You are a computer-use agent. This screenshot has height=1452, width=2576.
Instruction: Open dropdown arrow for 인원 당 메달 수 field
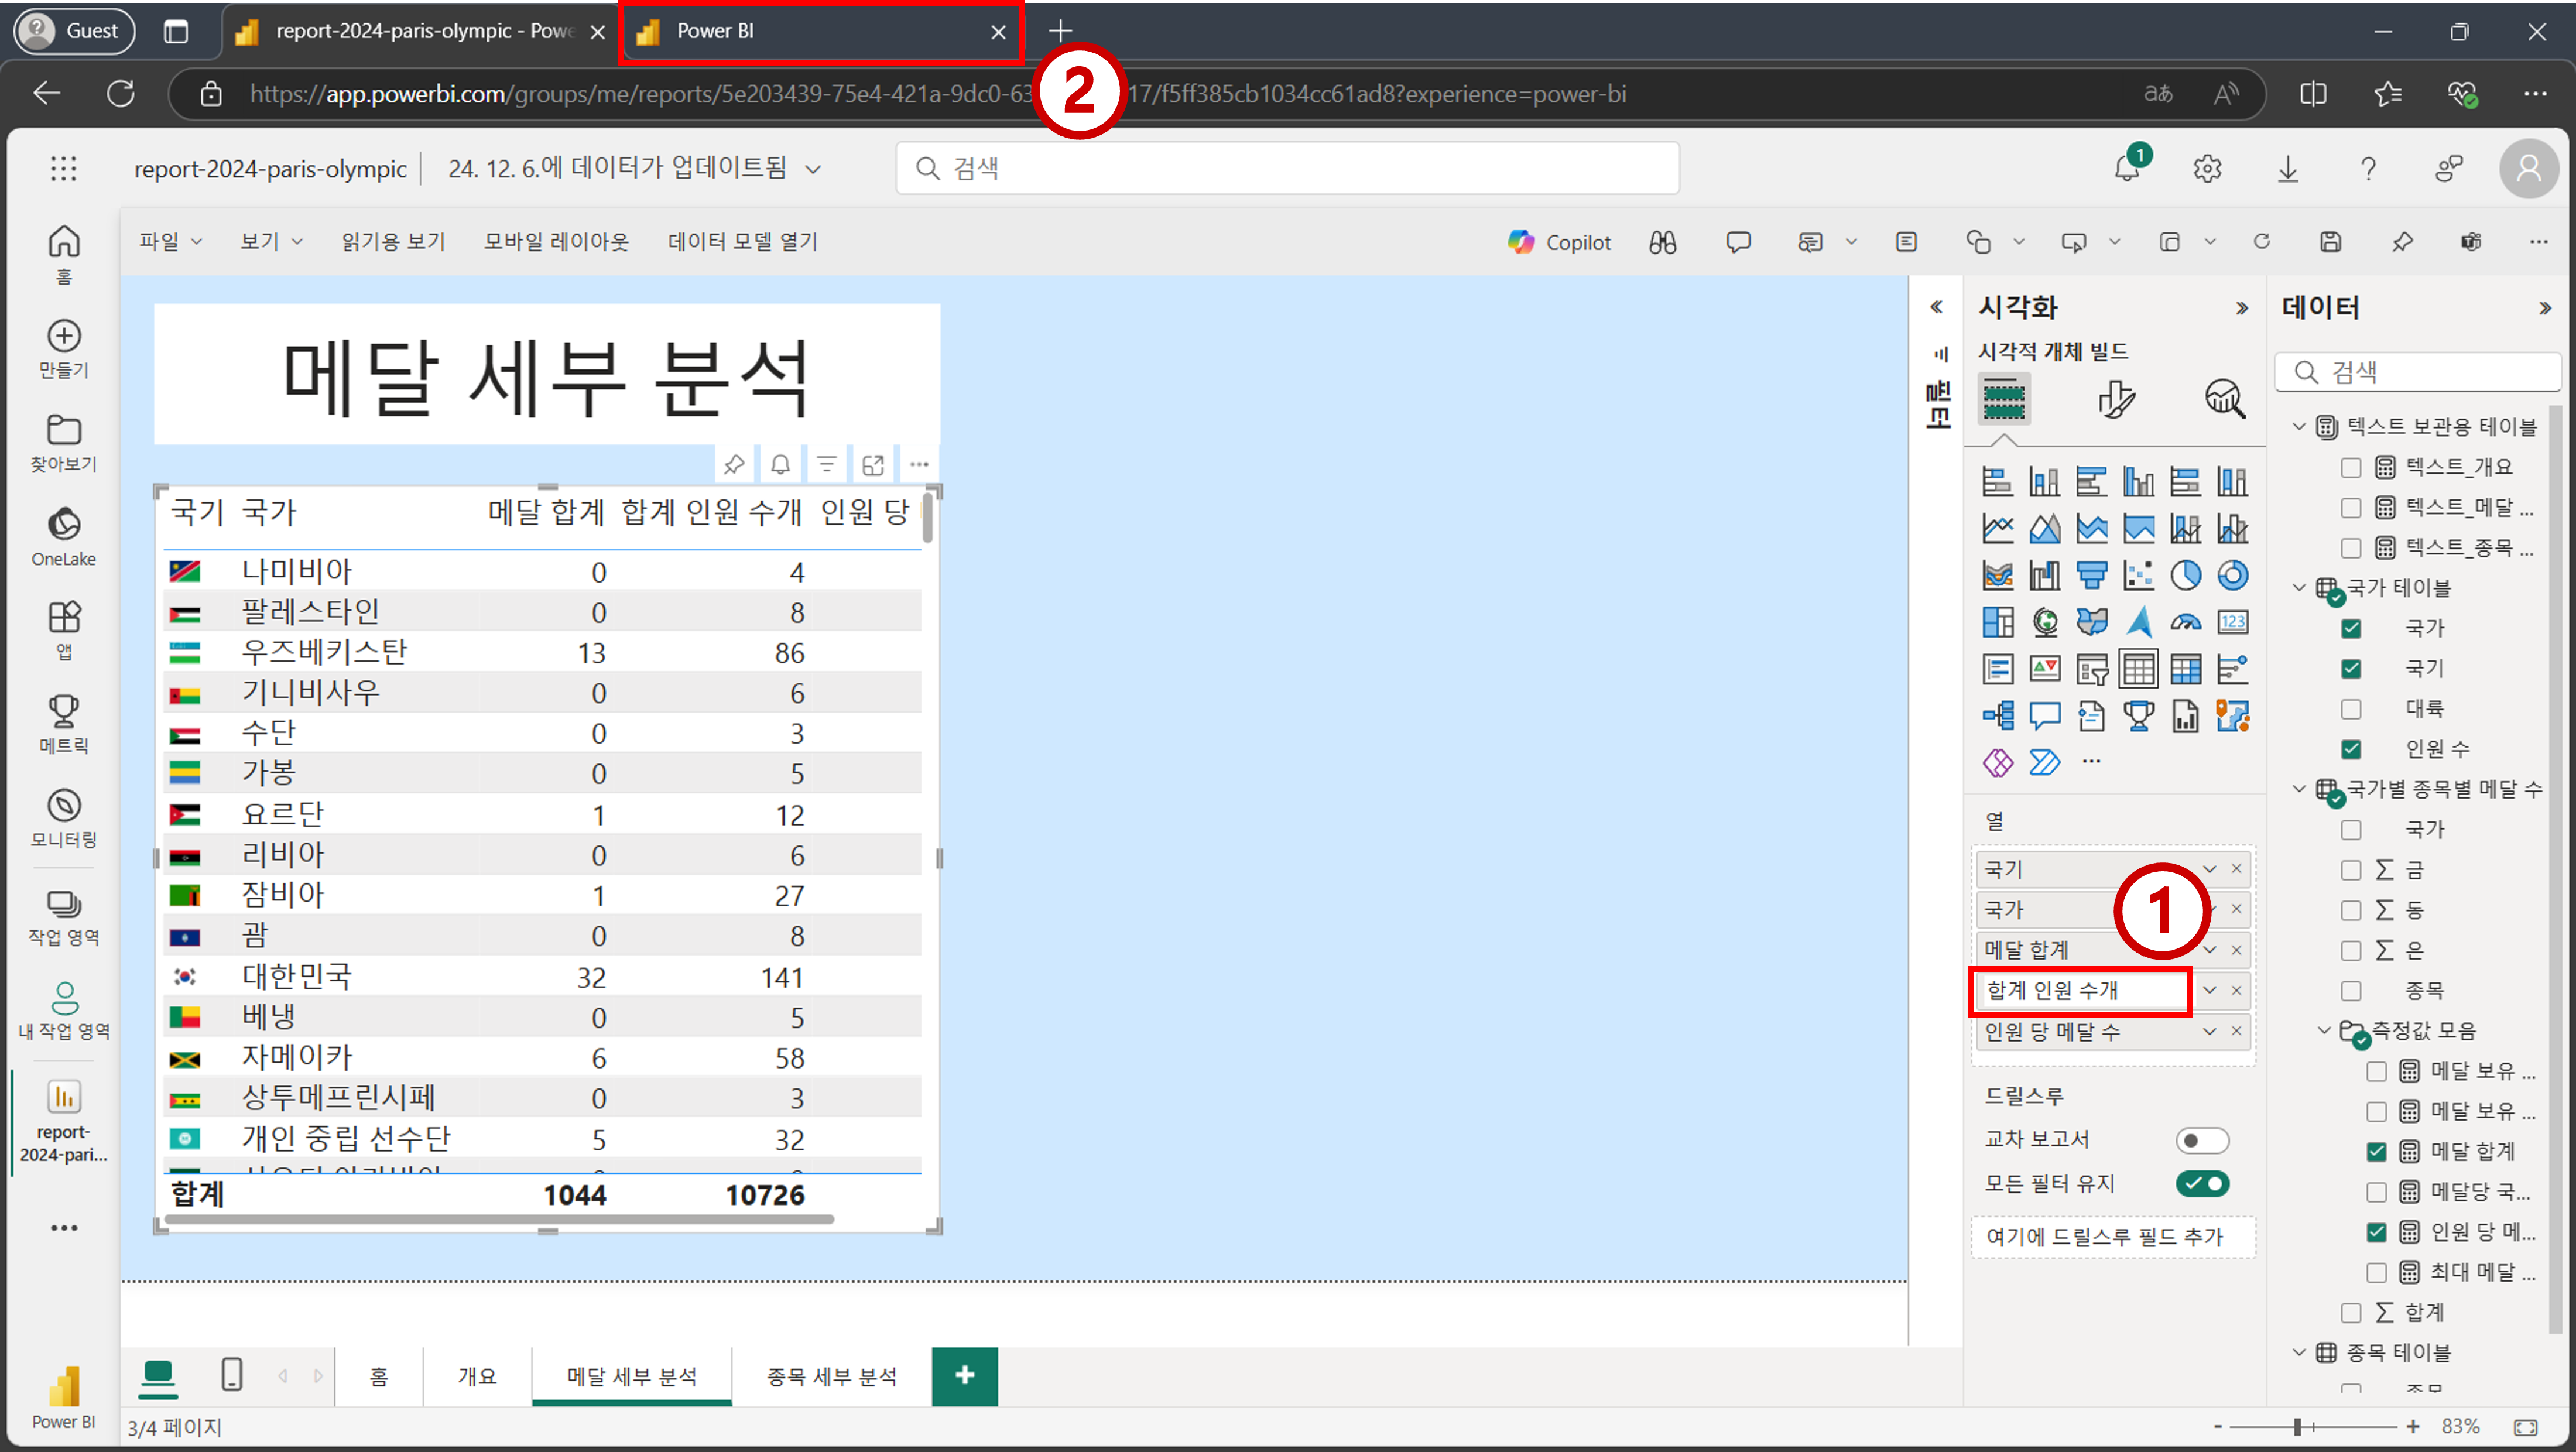2209,1031
